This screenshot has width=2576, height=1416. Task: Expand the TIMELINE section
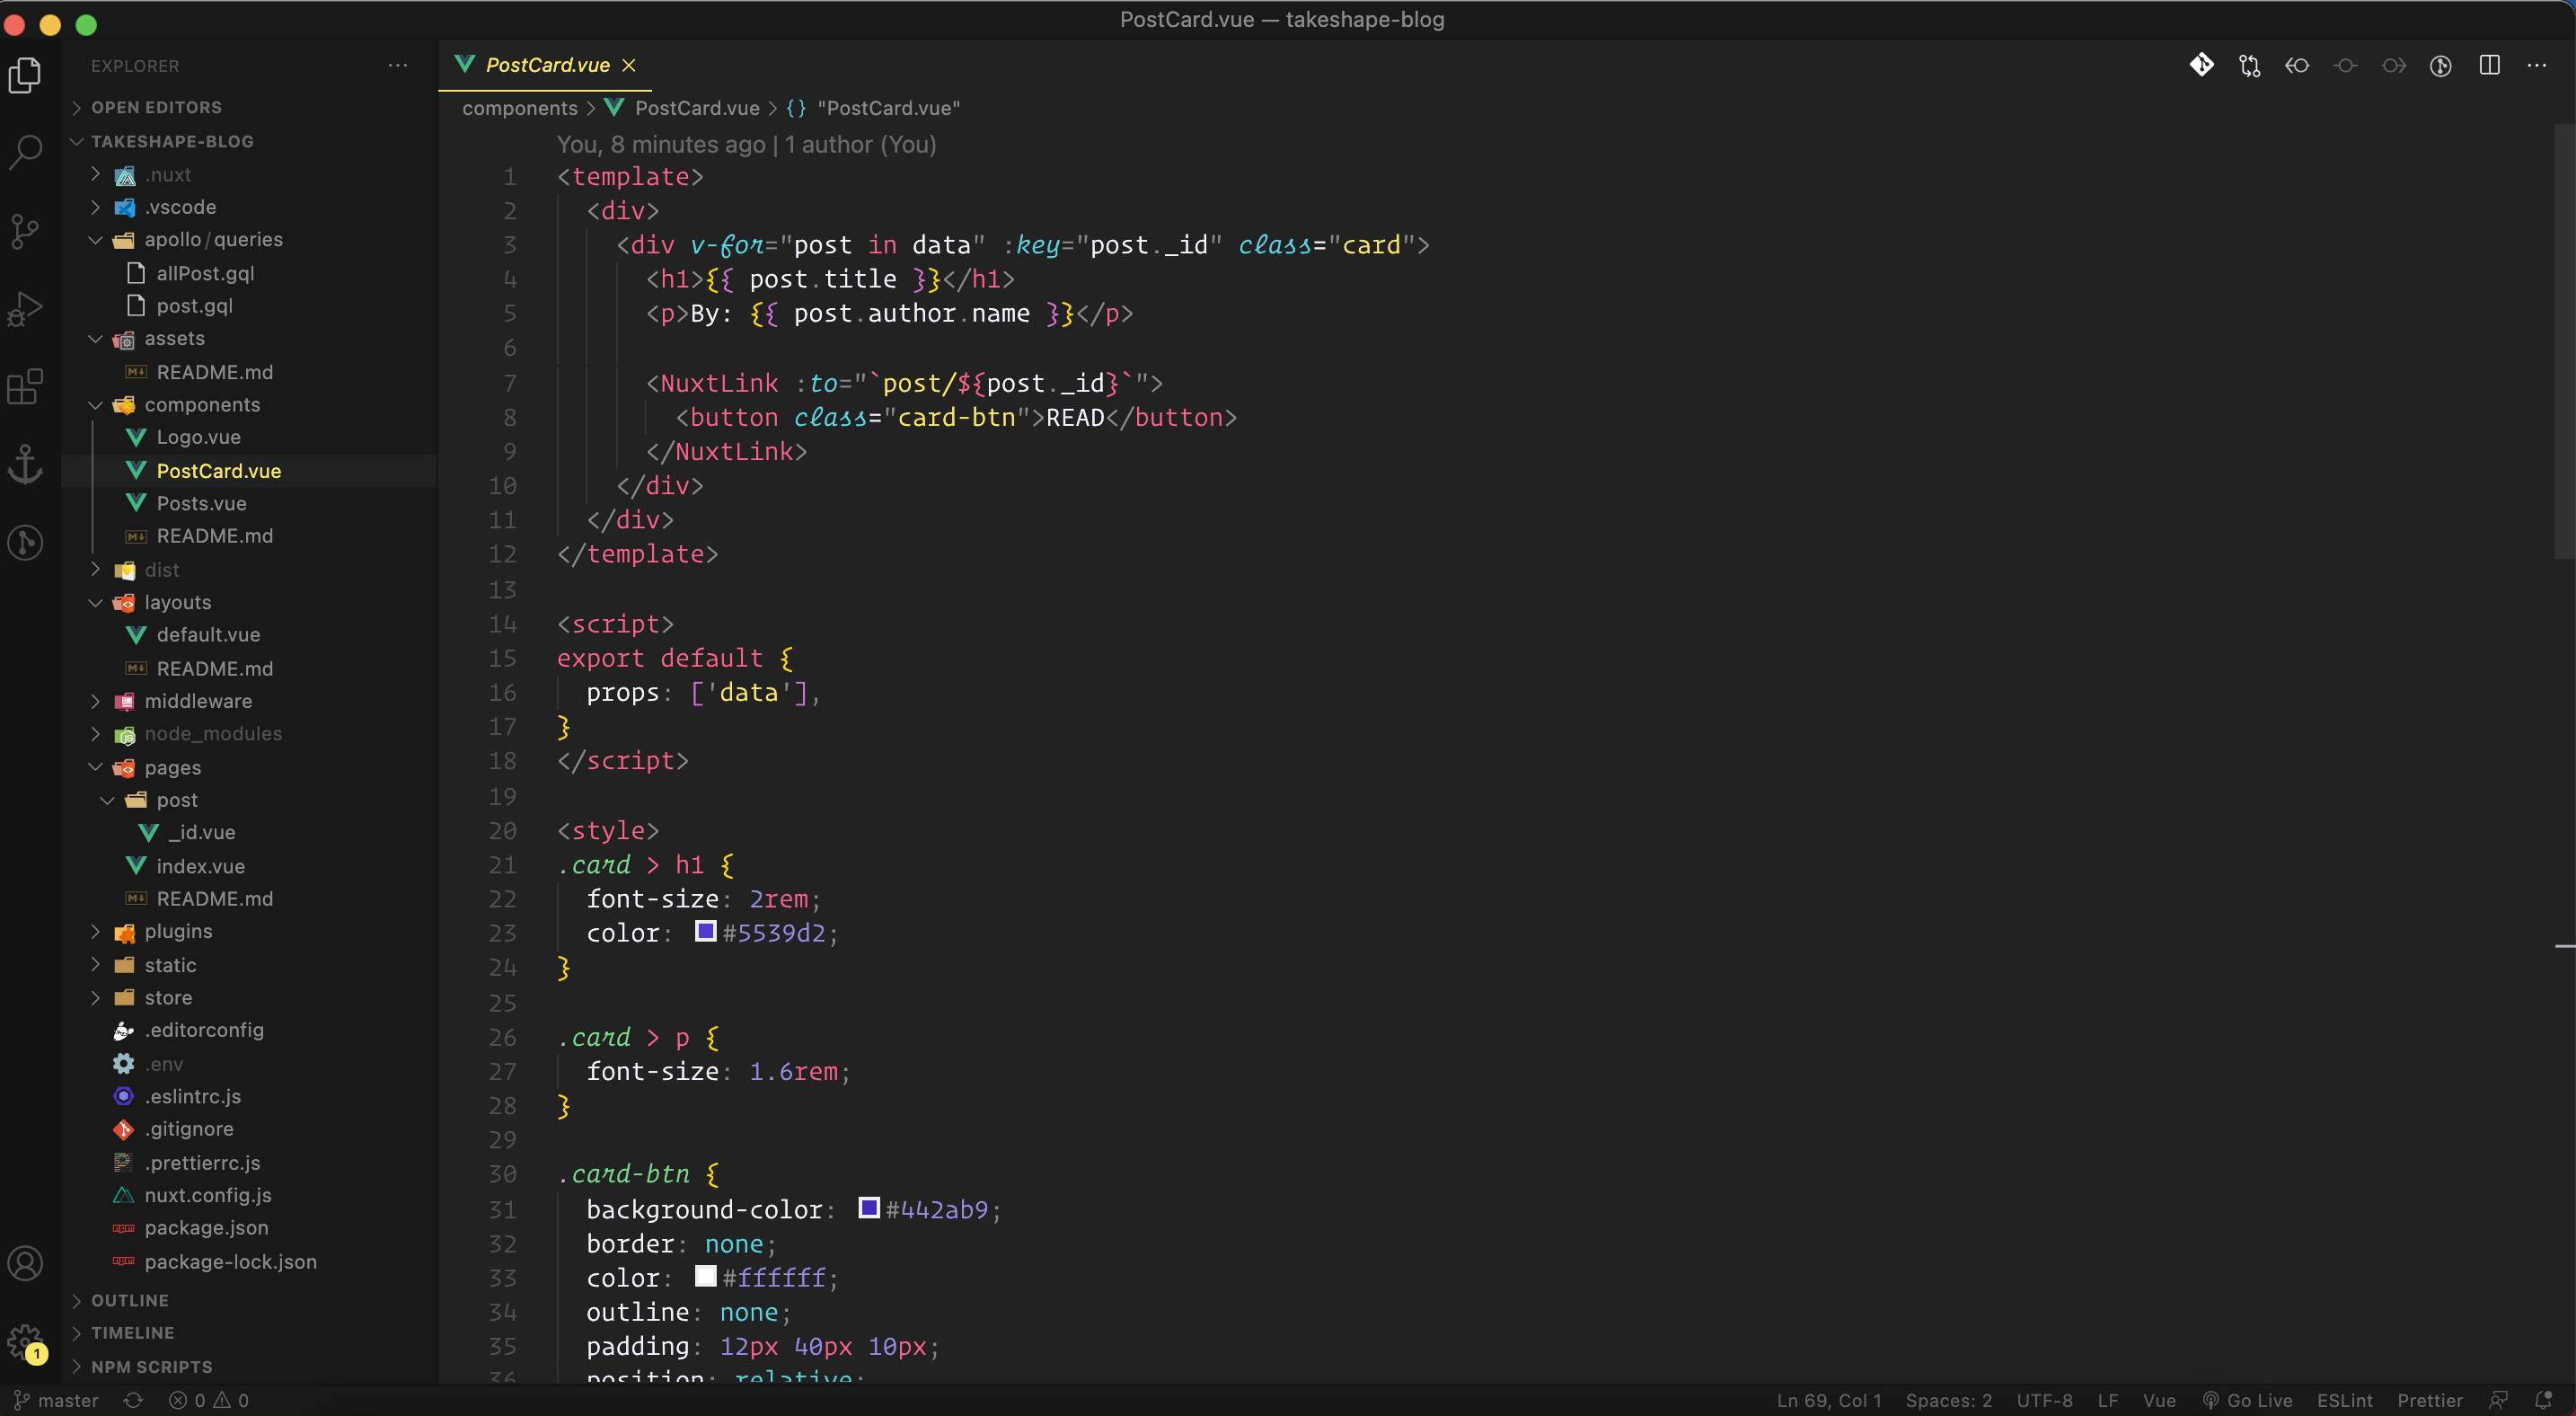pos(132,1333)
